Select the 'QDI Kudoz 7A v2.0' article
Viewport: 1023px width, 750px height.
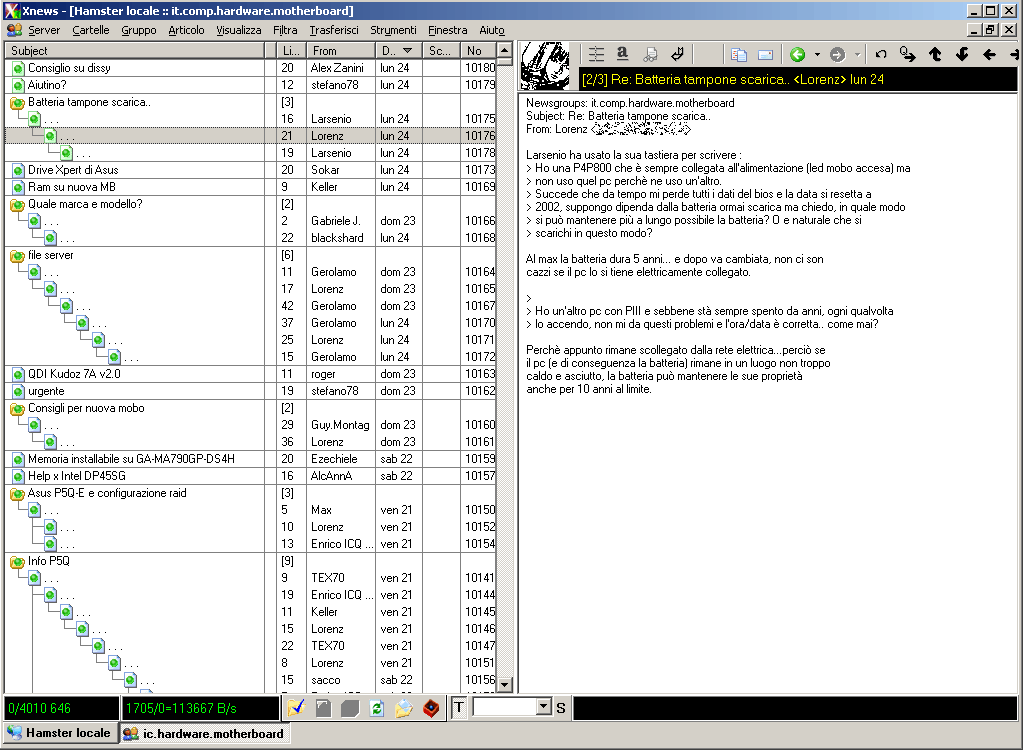point(251,374)
